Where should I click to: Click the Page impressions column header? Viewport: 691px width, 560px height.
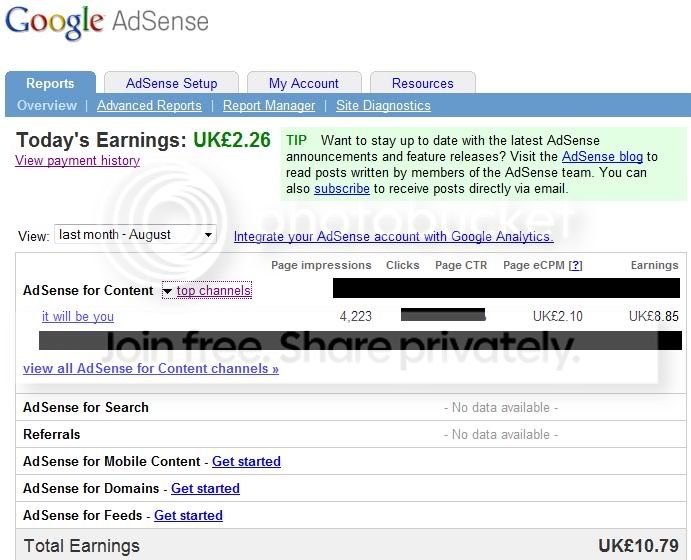321,265
